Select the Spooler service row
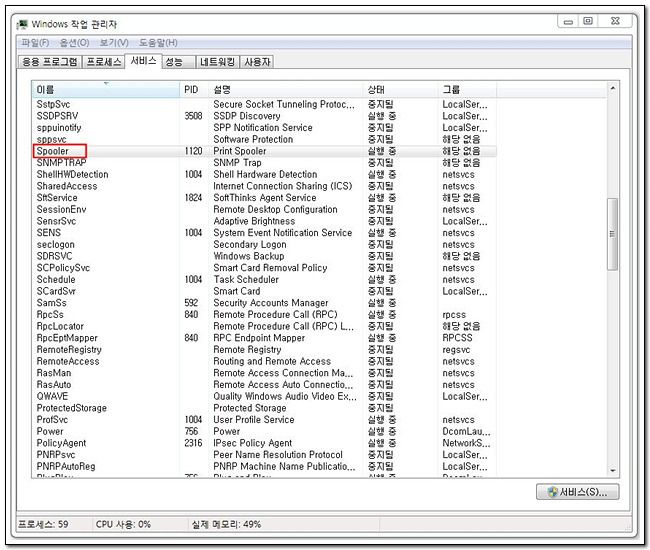Viewport: 650px width, 550px height. (264, 151)
